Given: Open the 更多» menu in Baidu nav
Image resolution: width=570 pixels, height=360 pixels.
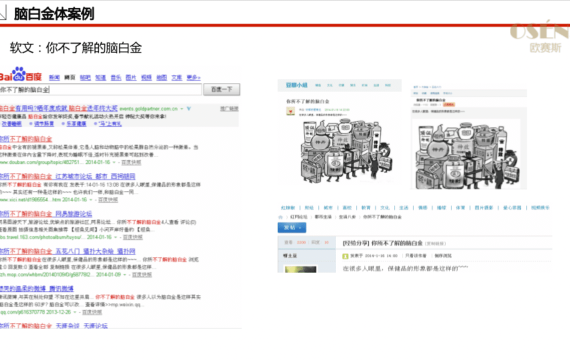Looking at the screenshot, I should tap(193, 77).
